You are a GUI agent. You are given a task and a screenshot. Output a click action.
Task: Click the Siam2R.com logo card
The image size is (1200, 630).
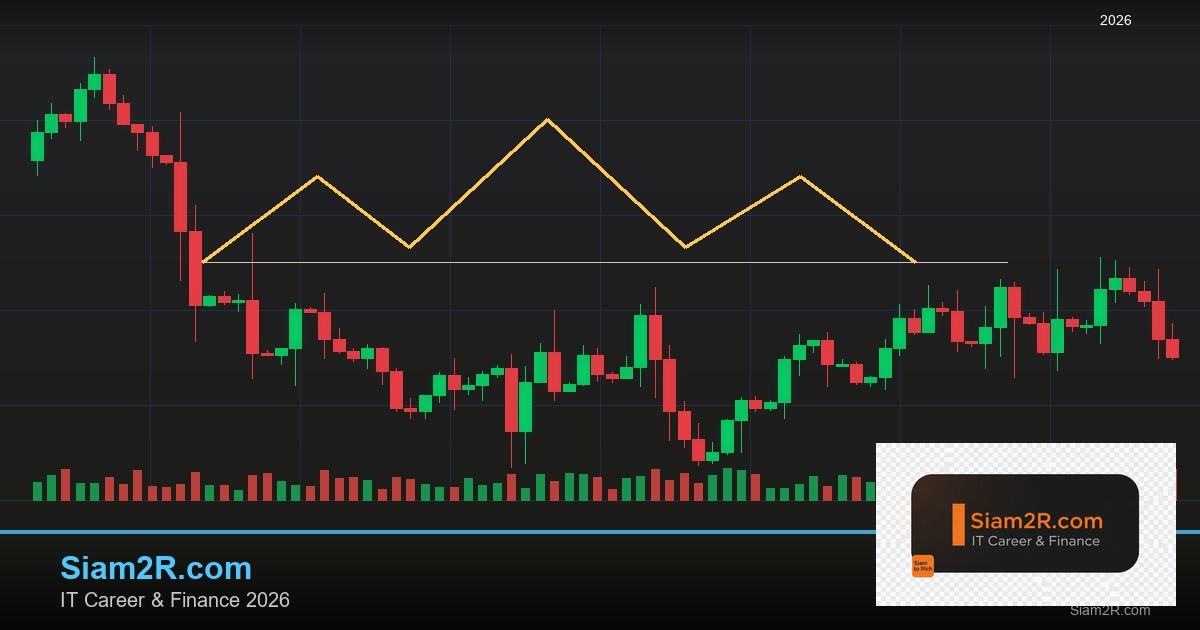click(1025, 523)
